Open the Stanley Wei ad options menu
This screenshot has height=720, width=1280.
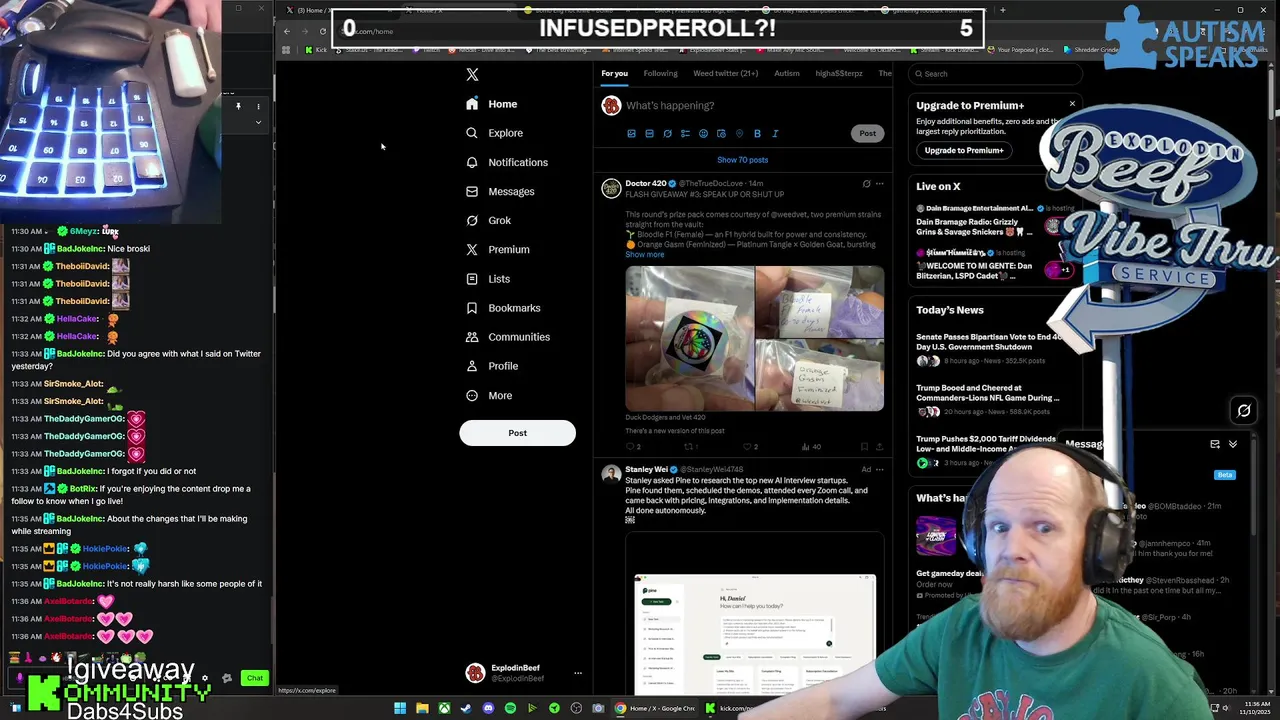coord(879,469)
